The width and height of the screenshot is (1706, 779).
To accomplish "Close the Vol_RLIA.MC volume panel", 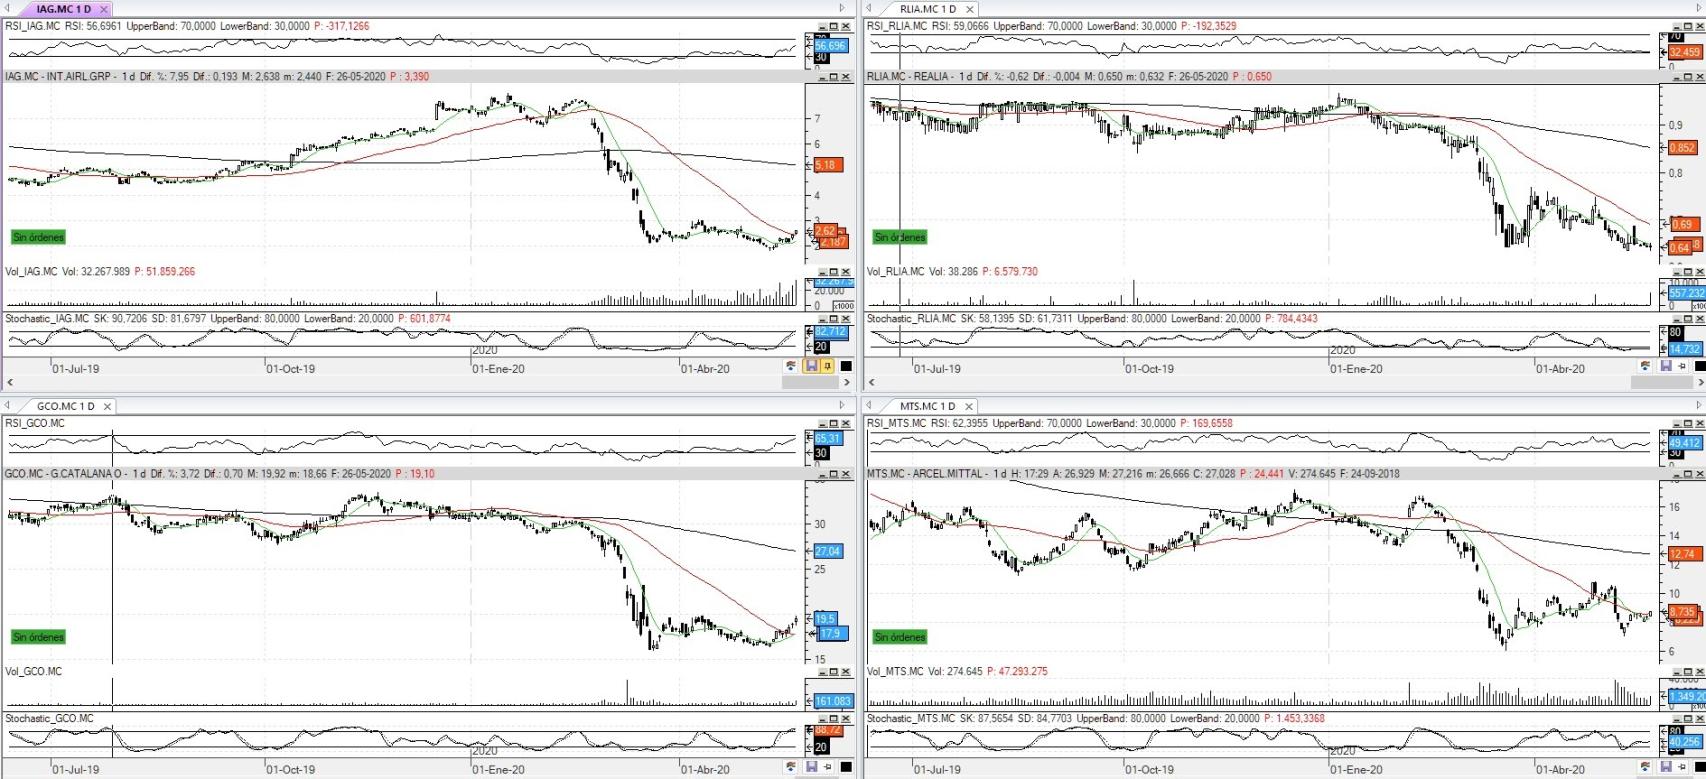I will tap(1700, 271).
